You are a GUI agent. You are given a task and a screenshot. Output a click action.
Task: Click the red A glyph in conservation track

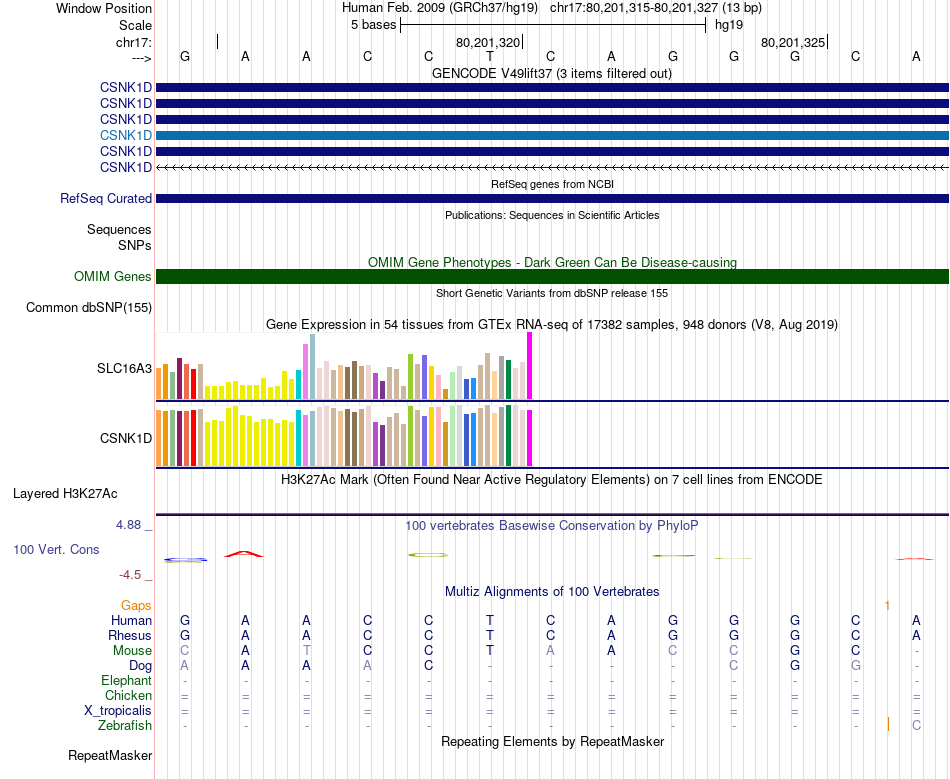[x=244, y=554]
